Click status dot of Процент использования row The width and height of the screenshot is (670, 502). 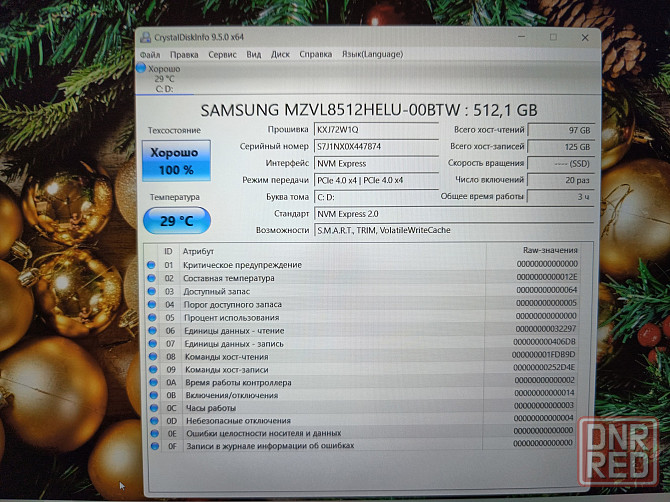(152, 317)
